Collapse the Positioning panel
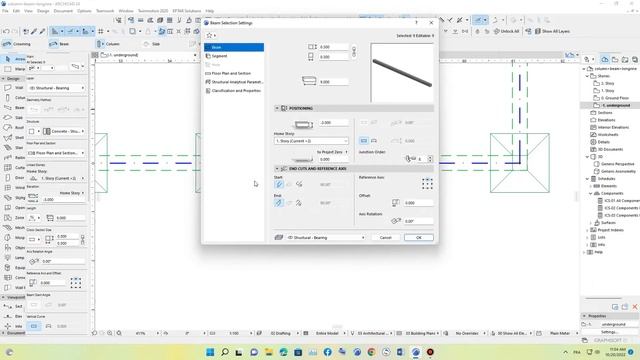 click(x=277, y=108)
